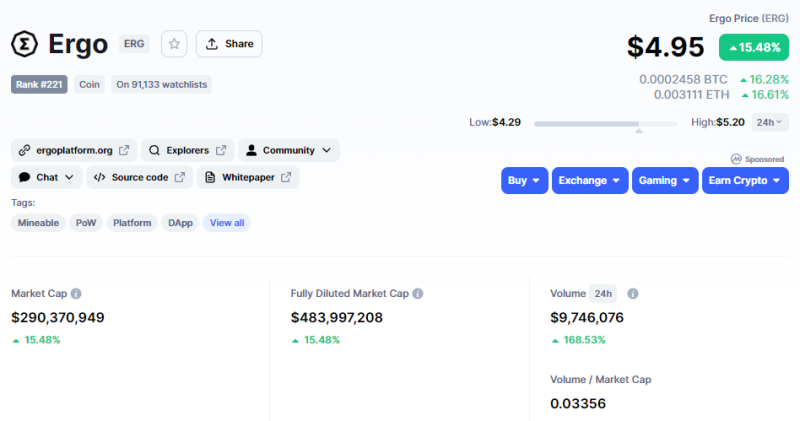Click the info icon next to Volume 24h
The image size is (800, 421).
coord(633,293)
